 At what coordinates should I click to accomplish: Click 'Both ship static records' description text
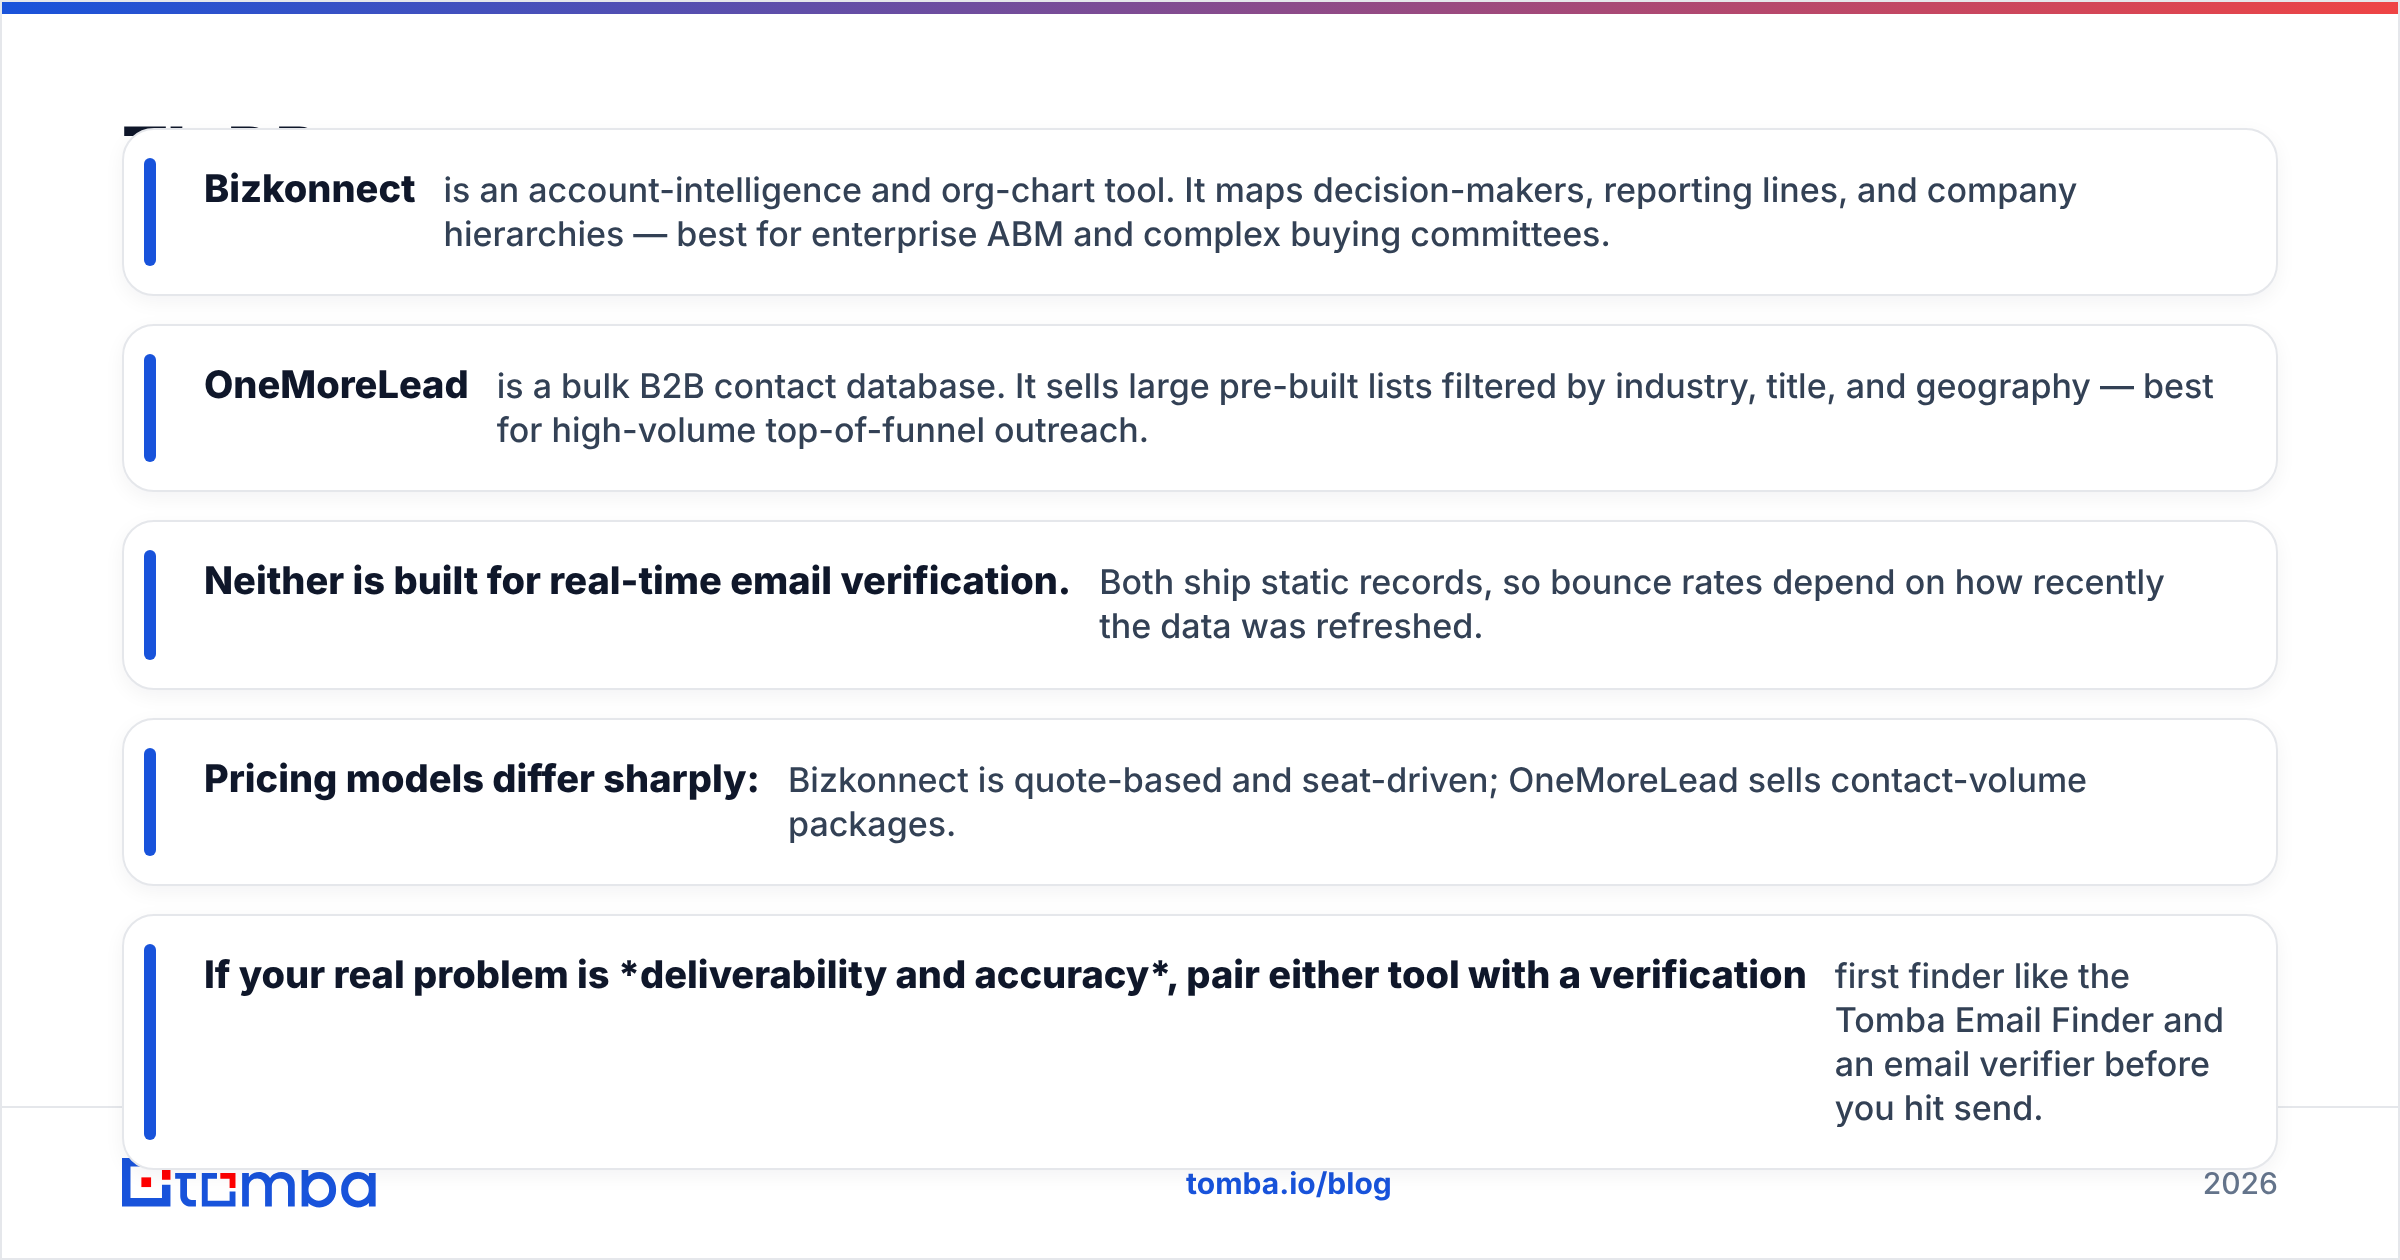[1631, 604]
